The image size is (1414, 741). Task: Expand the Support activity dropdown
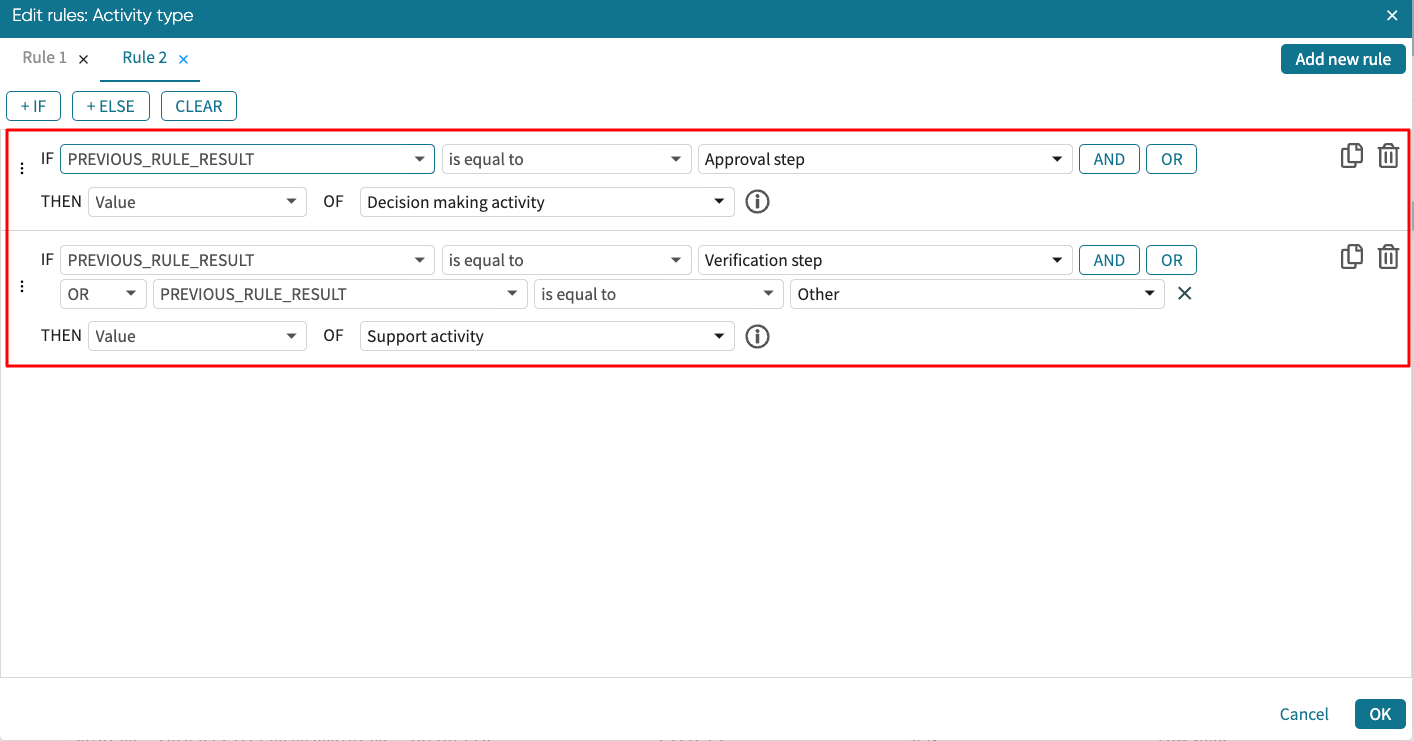pos(546,336)
